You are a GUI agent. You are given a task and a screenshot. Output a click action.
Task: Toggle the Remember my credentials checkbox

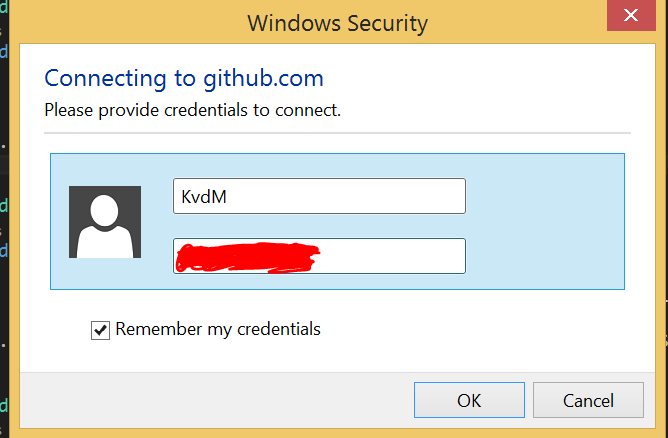(100, 329)
